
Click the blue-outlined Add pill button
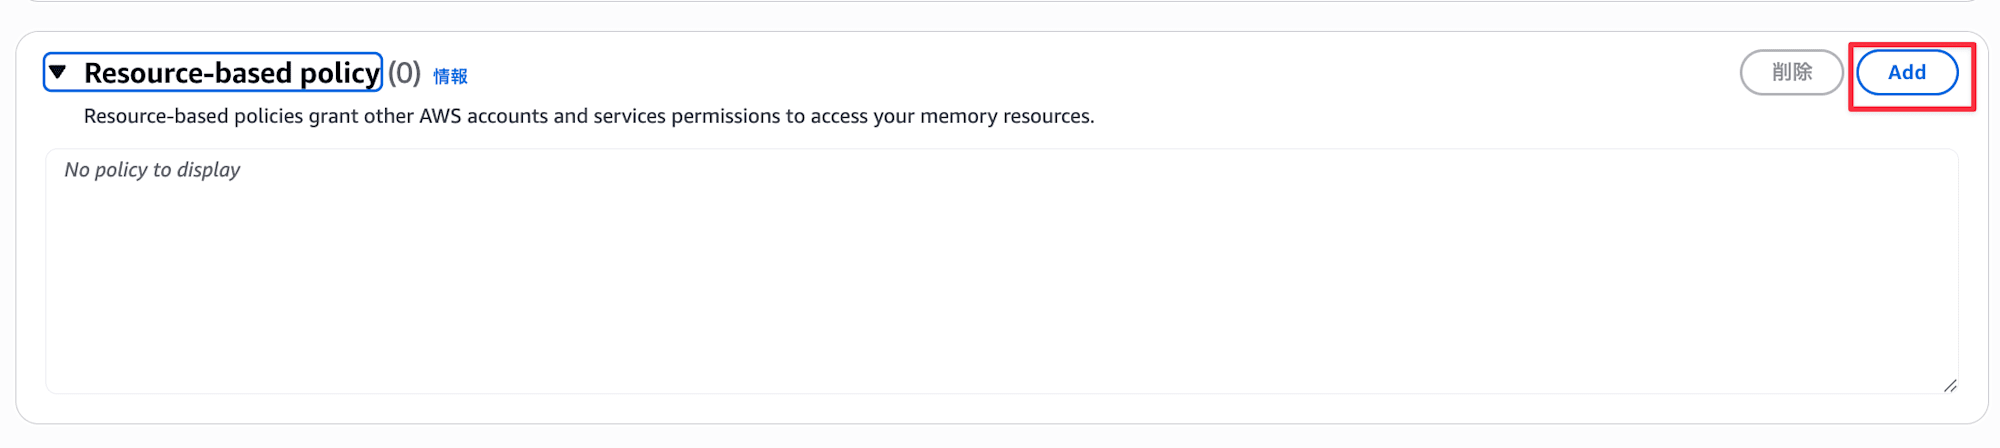coord(1906,73)
